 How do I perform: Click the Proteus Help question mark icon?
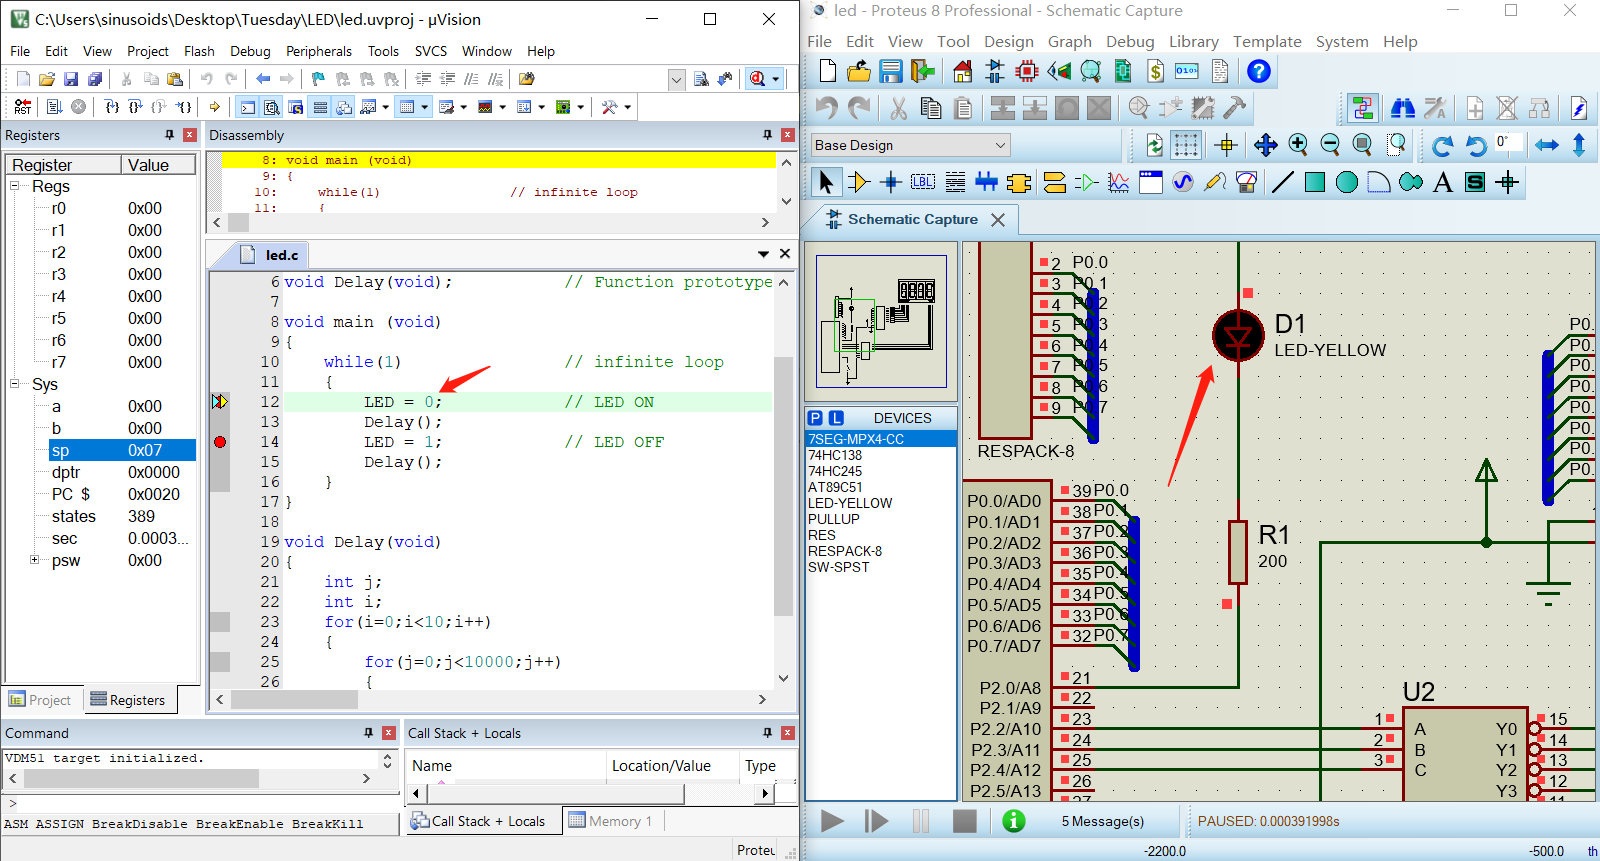pyautogui.click(x=1259, y=71)
